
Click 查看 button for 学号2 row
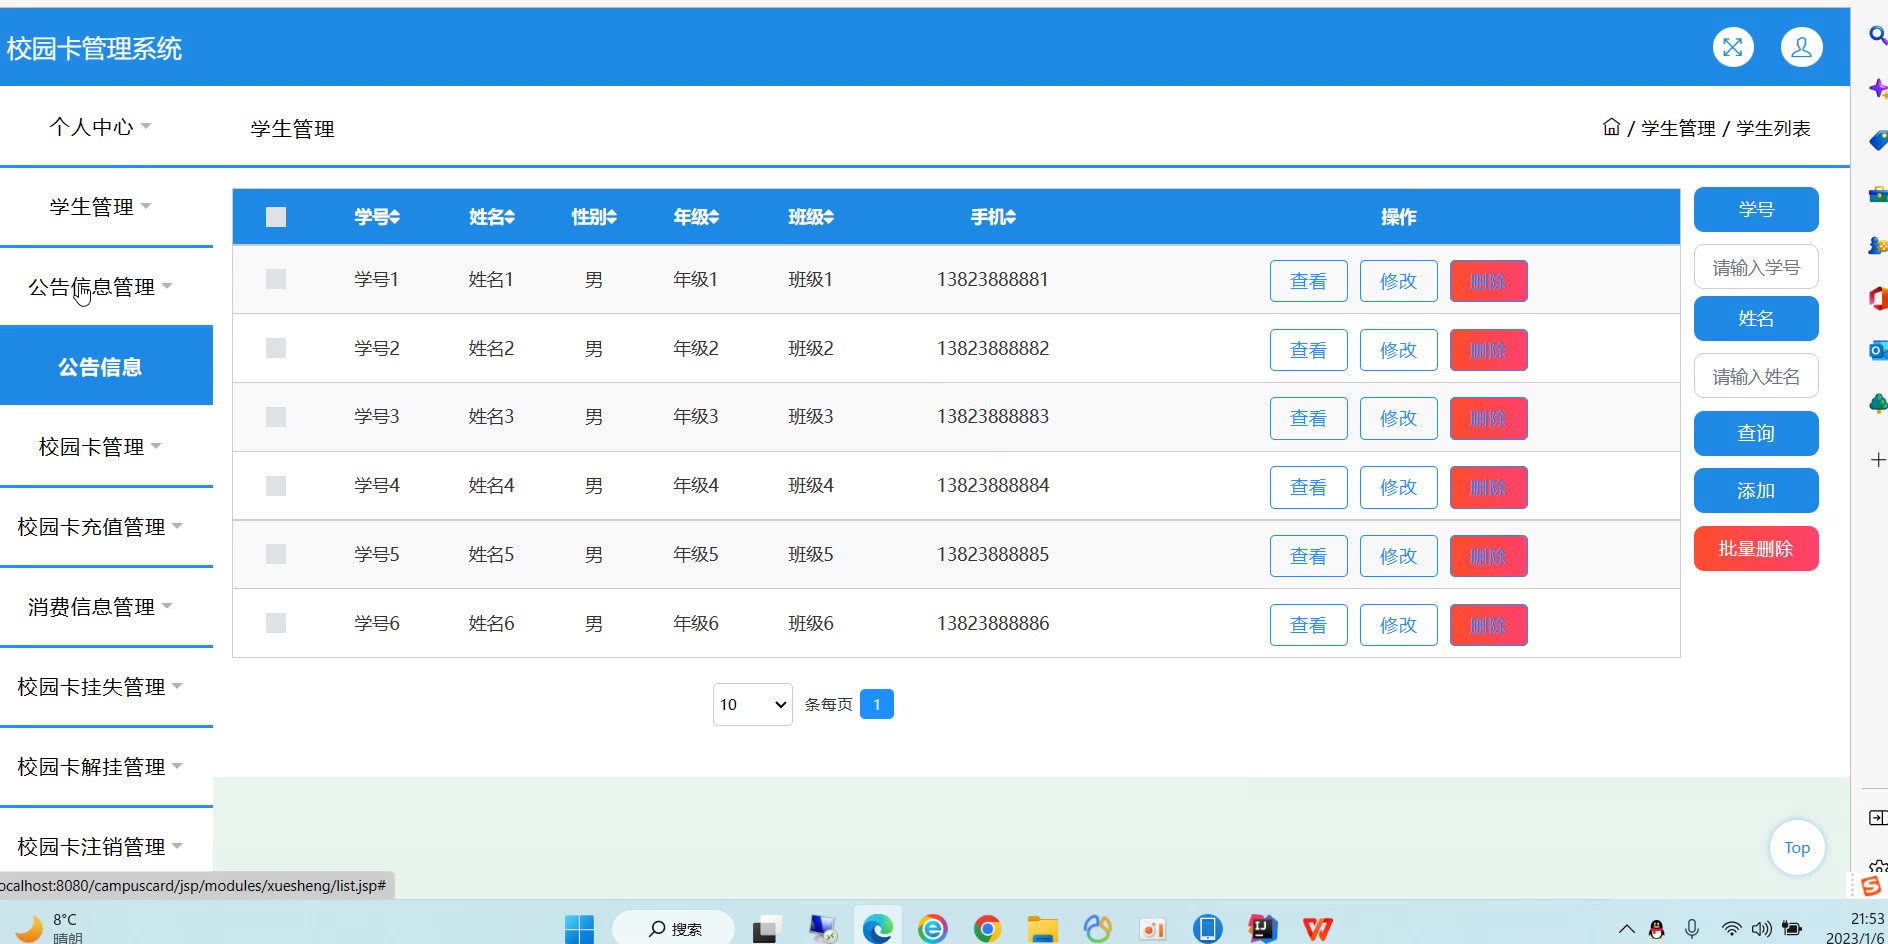pyautogui.click(x=1308, y=350)
